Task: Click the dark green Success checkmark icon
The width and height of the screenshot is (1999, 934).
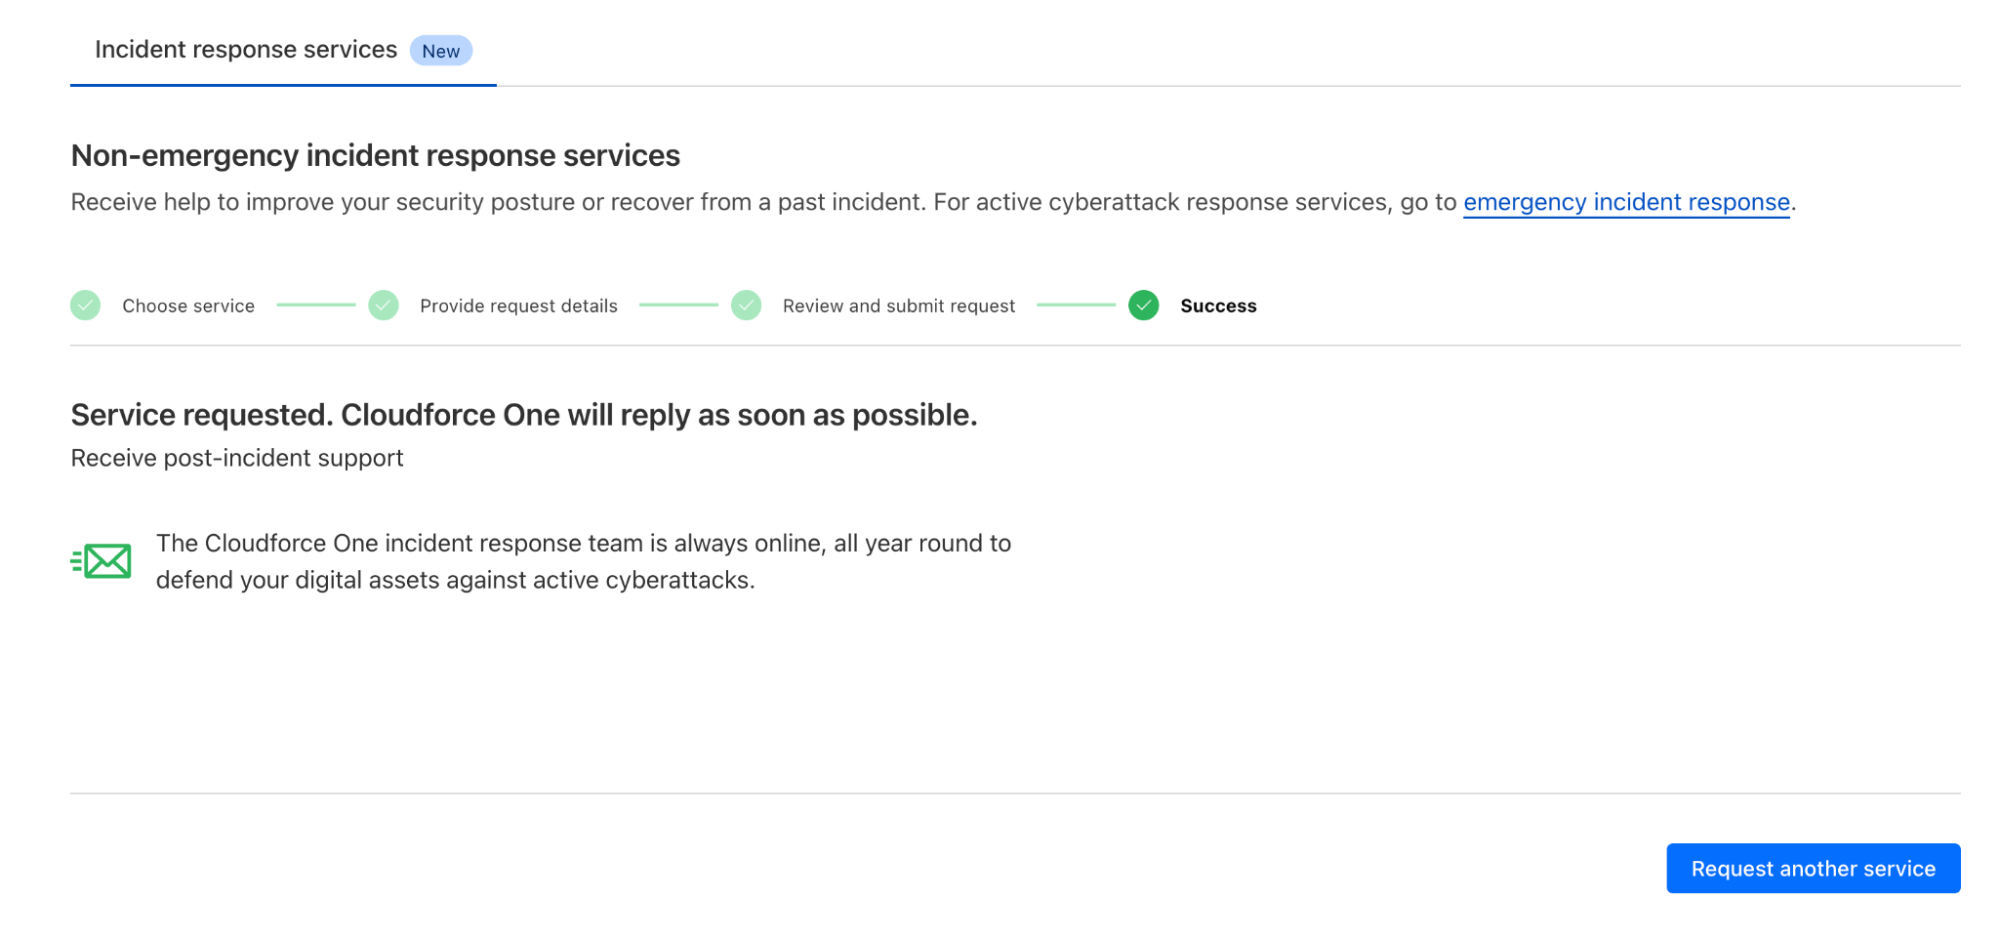Action: [x=1143, y=305]
